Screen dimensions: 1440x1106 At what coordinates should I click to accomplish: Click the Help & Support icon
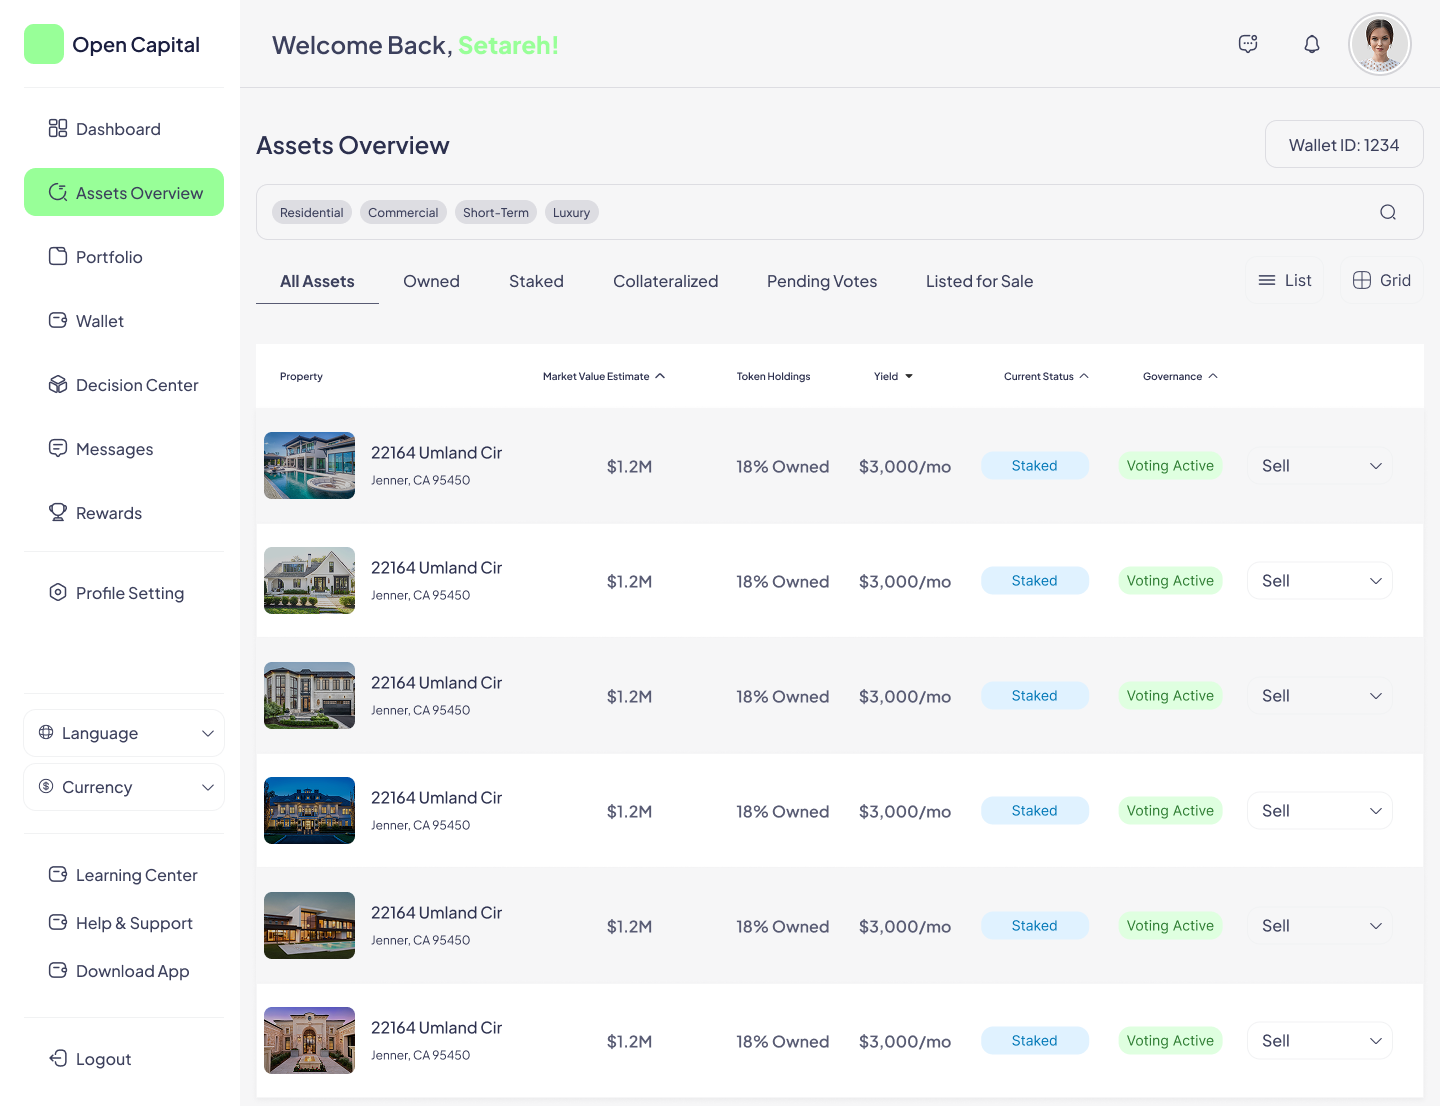tap(58, 922)
